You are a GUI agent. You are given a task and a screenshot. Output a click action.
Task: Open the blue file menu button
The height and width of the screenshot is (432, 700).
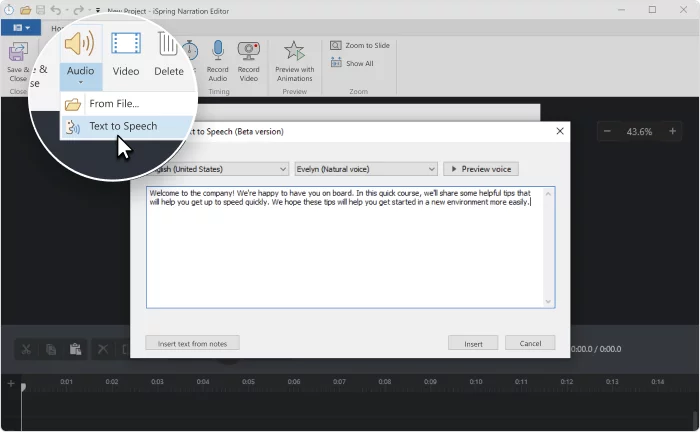(x=21, y=28)
